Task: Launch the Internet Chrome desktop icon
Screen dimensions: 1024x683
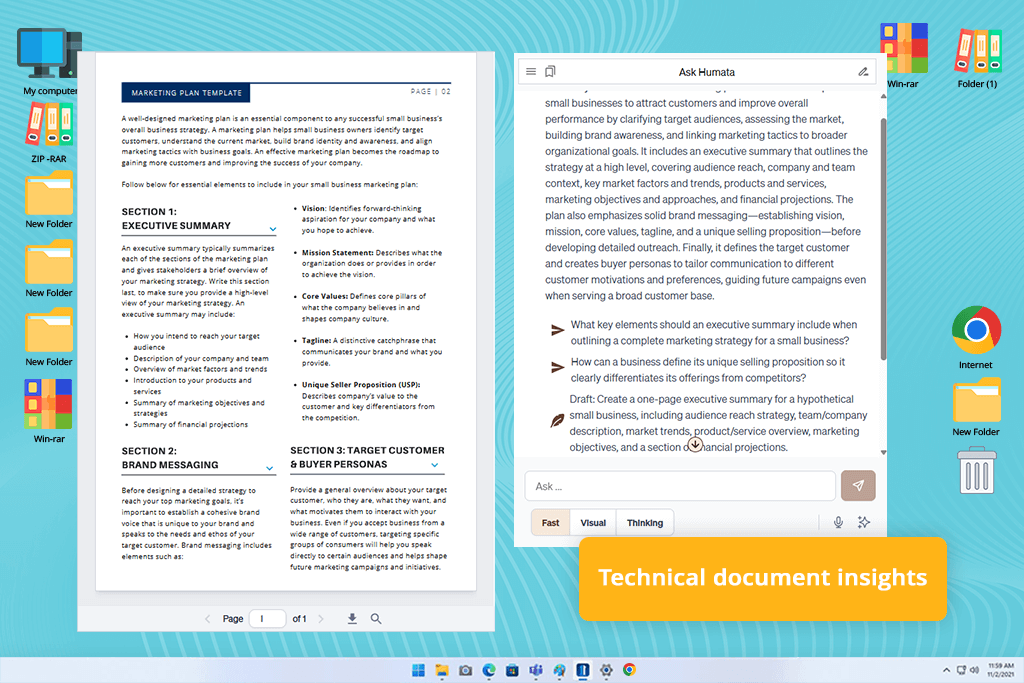Action: [x=976, y=338]
